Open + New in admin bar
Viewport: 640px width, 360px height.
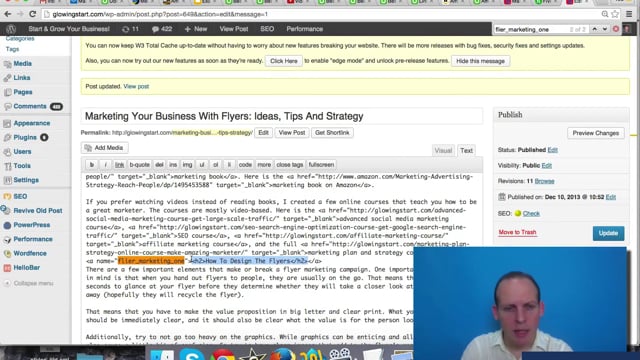[196, 29]
